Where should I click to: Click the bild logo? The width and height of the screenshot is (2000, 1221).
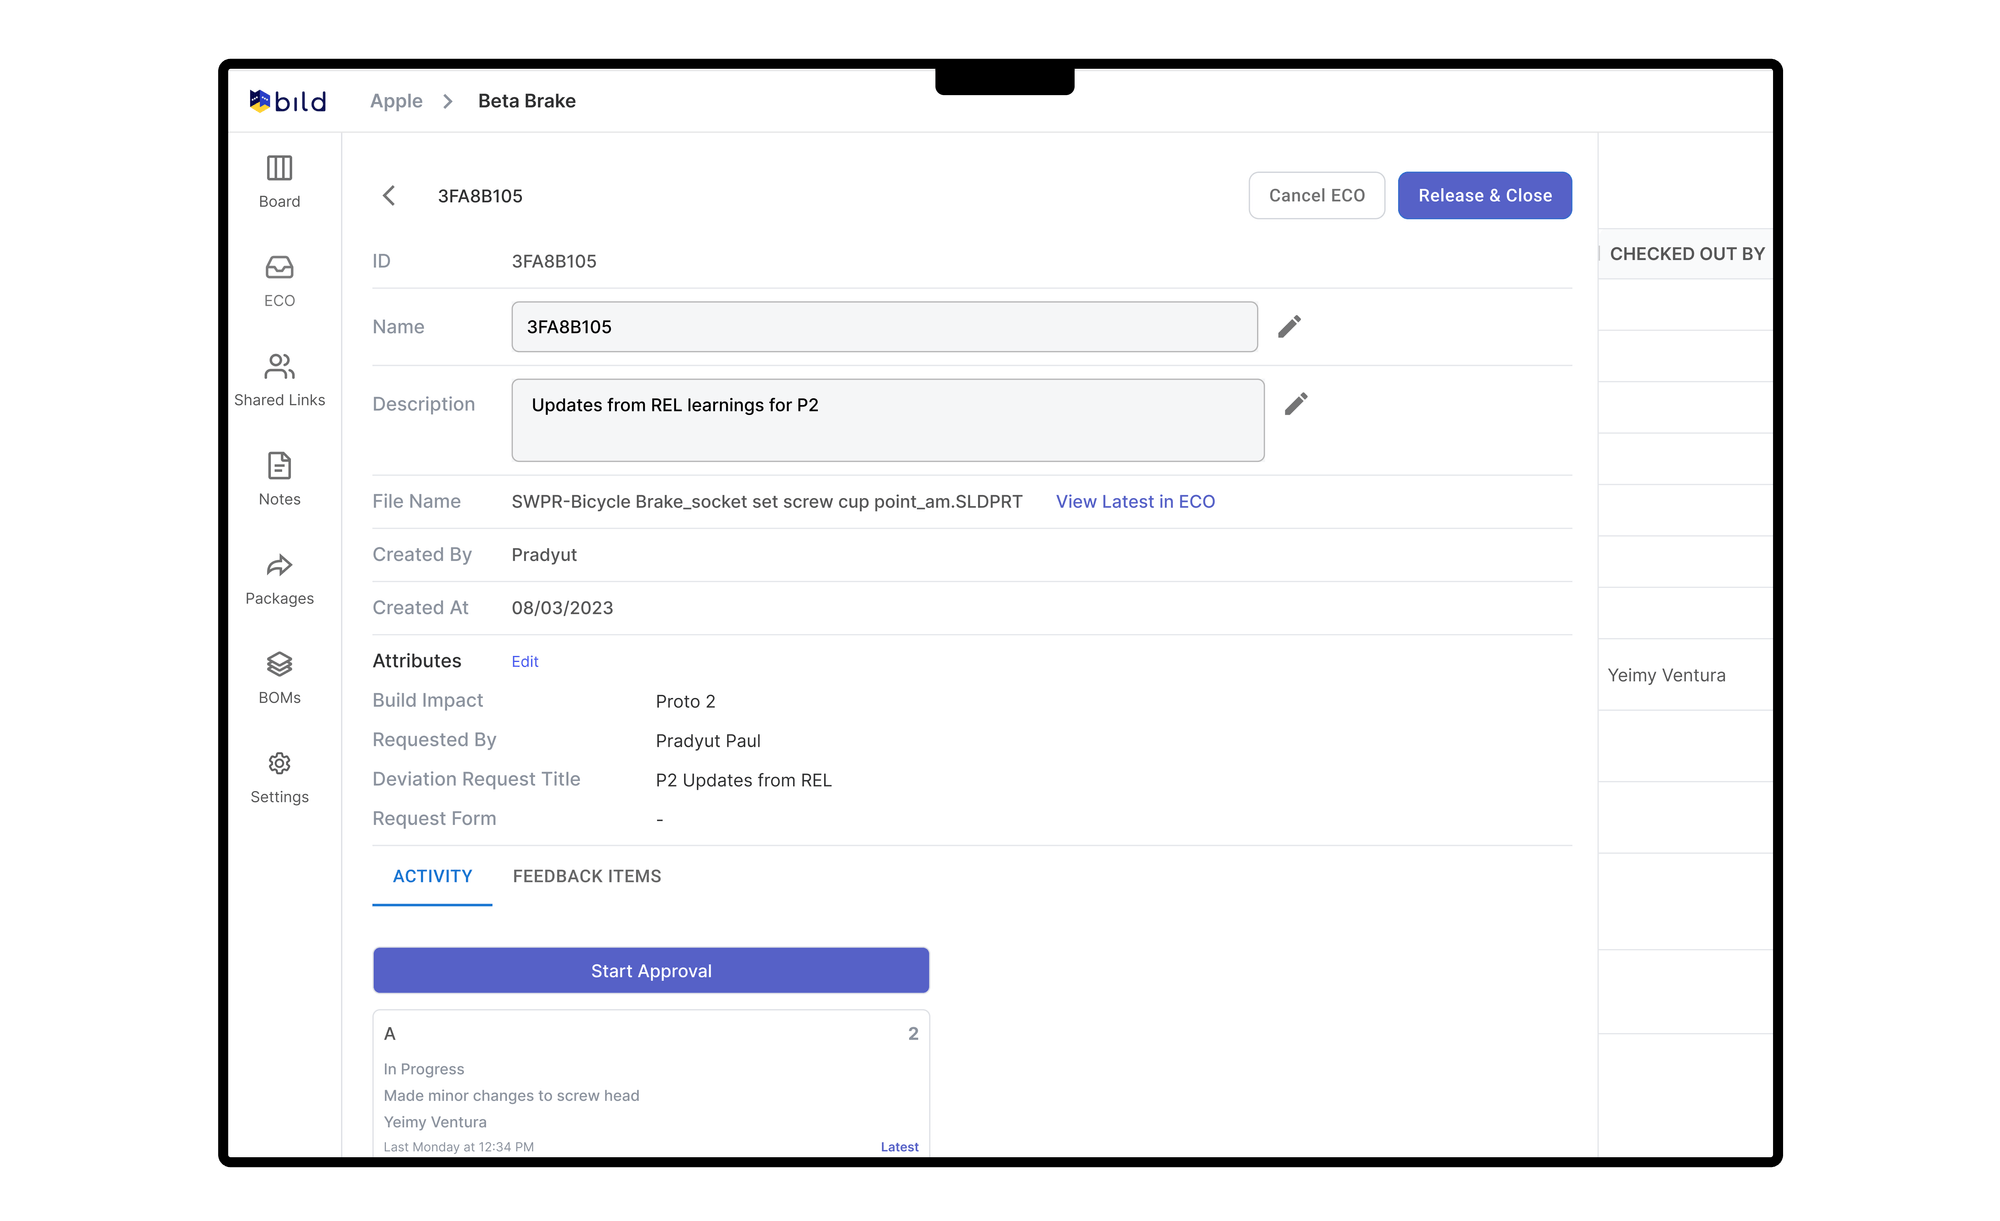click(x=288, y=101)
